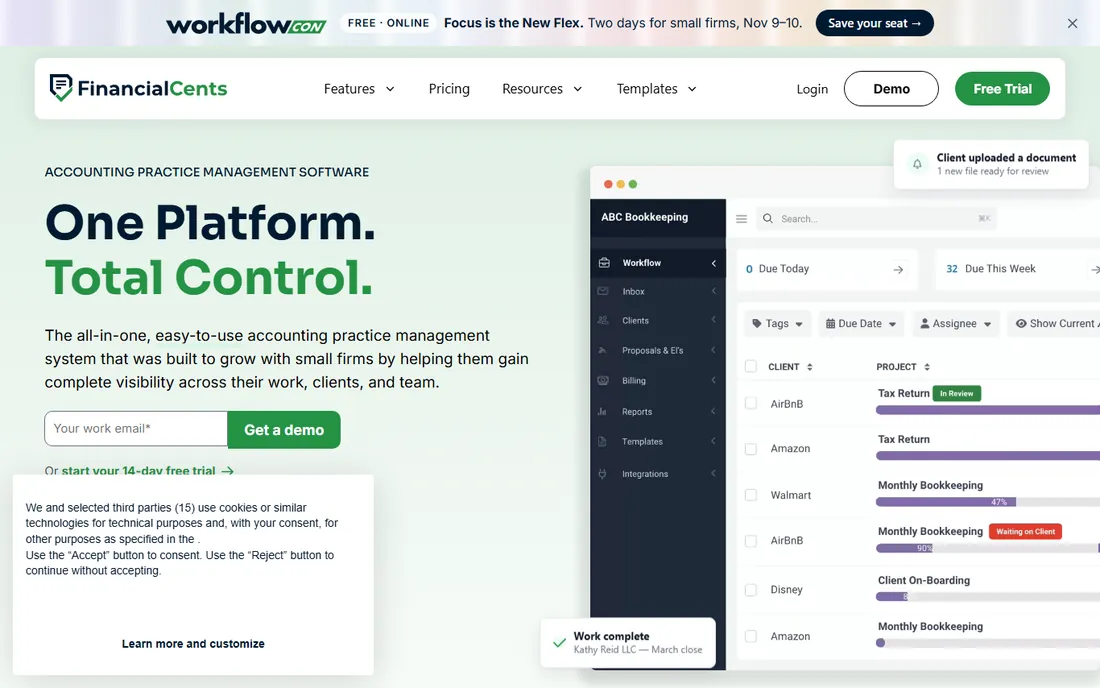The height and width of the screenshot is (688, 1100).
Task: Click the Billing icon in sidebar
Action: coord(603,380)
